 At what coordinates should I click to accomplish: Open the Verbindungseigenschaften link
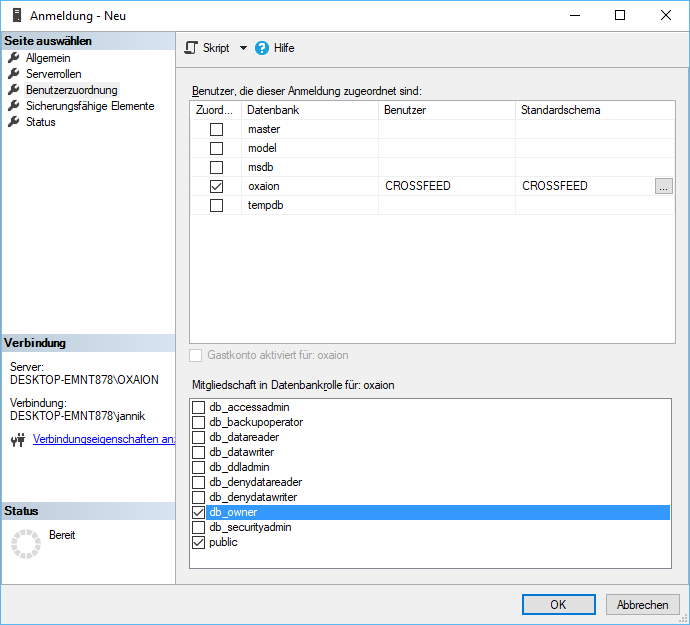[x=104, y=439]
